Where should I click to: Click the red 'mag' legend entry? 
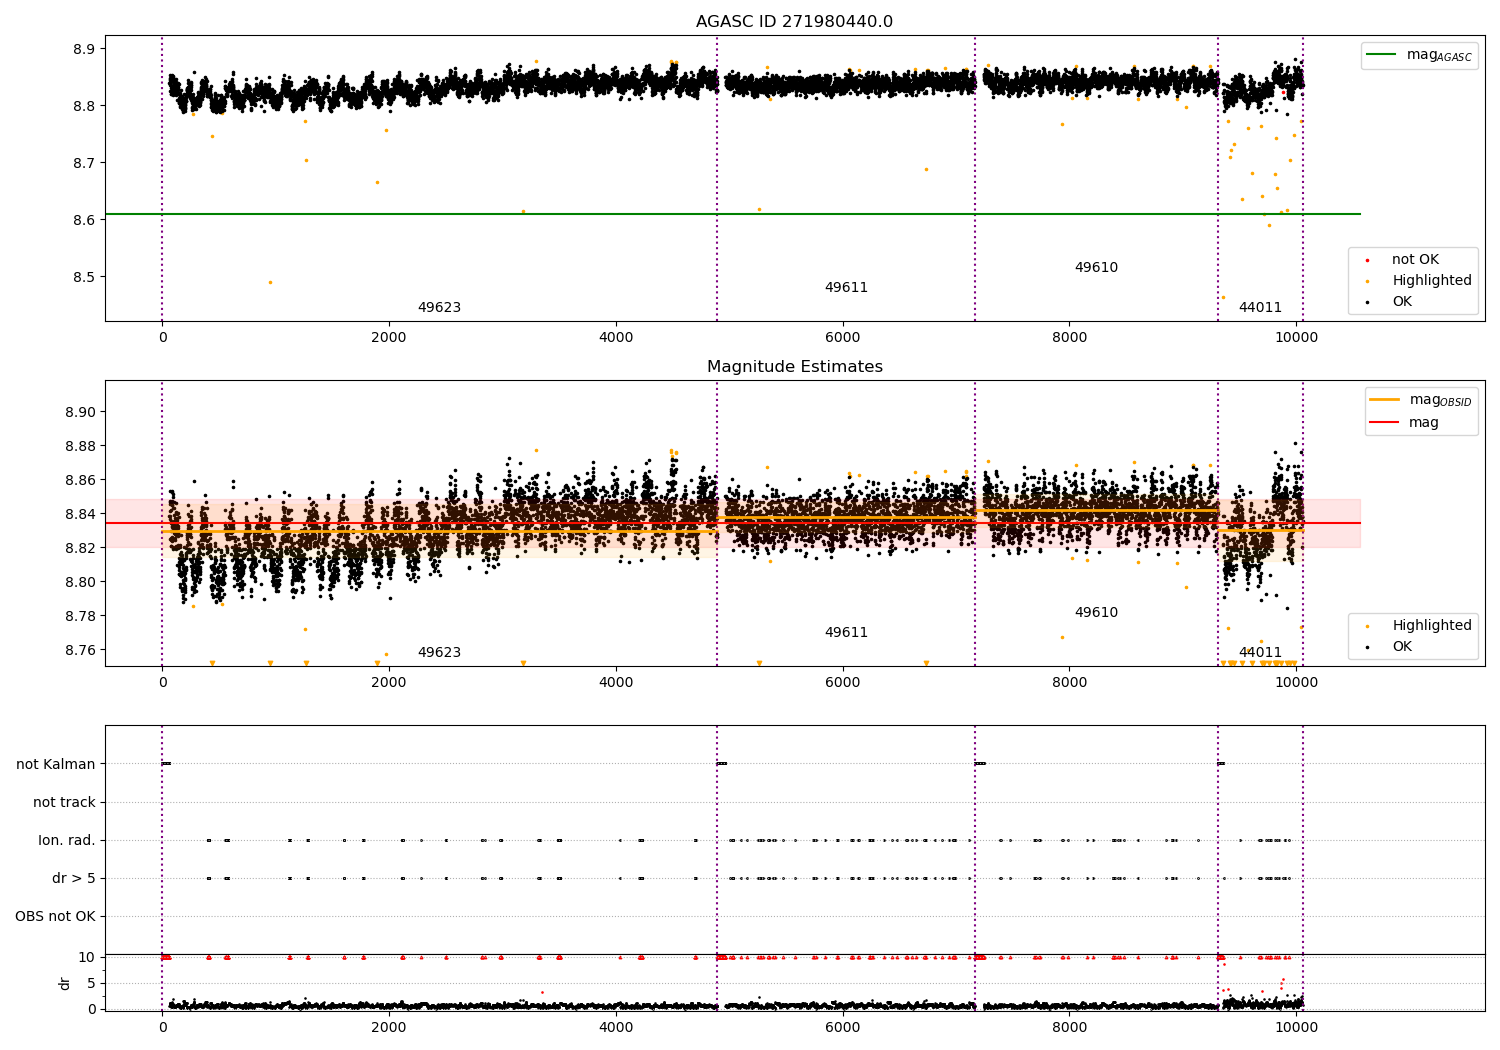point(1424,423)
